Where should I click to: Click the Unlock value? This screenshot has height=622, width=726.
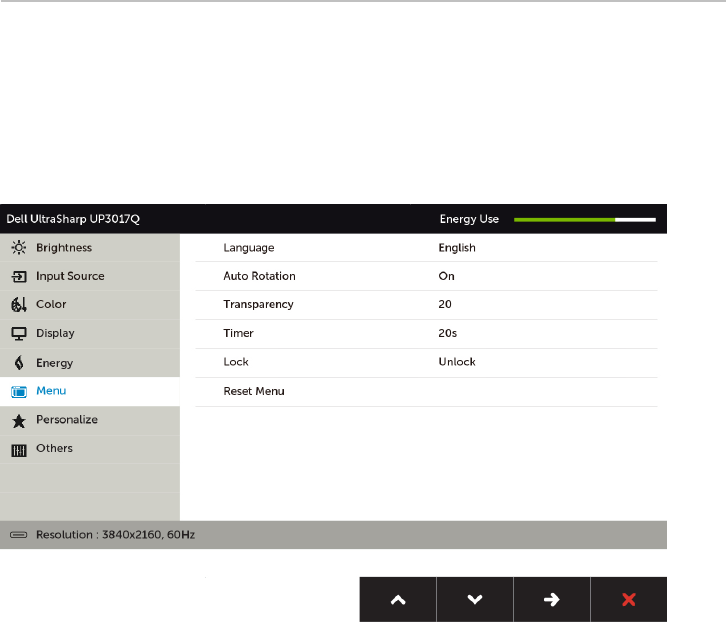(x=457, y=362)
